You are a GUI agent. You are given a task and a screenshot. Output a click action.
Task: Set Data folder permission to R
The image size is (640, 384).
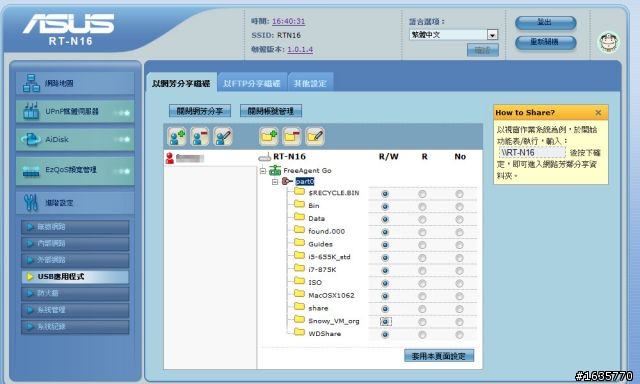pyautogui.click(x=422, y=220)
